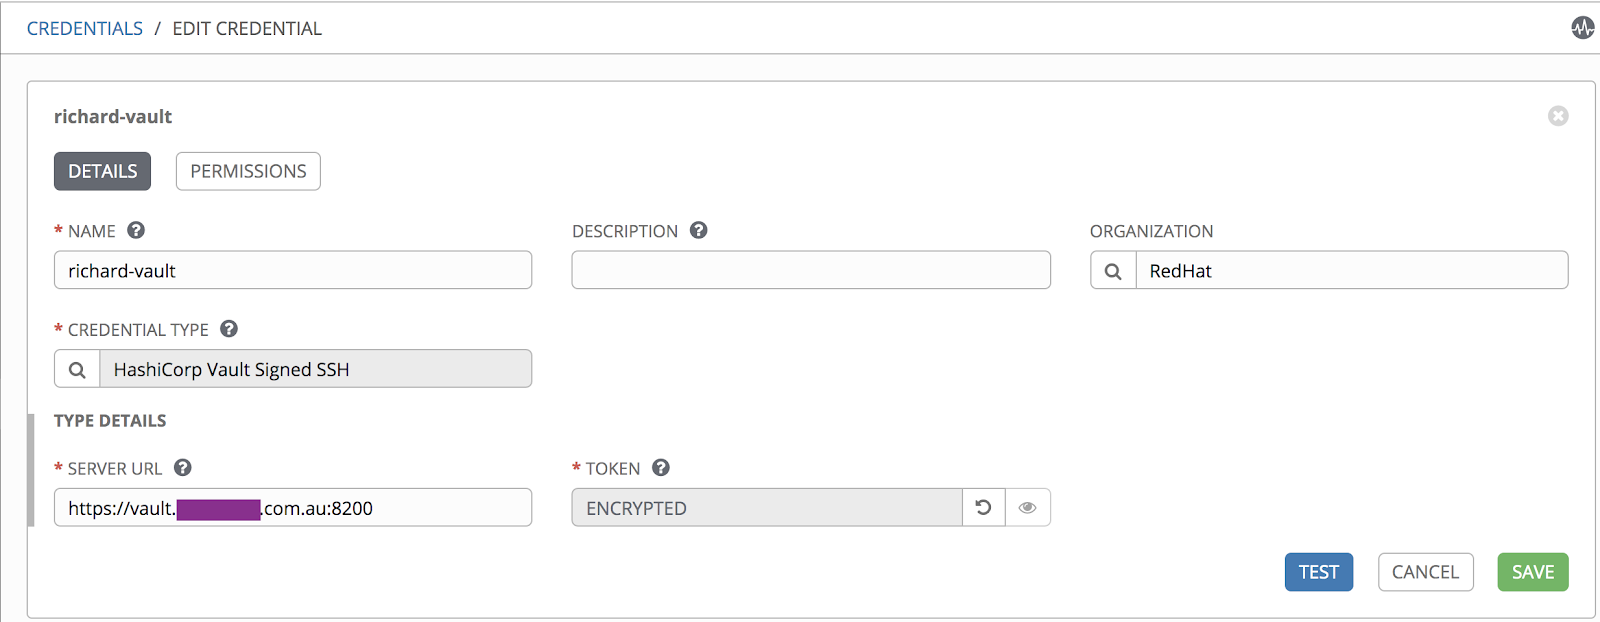Image resolution: width=1600 pixels, height=622 pixels.
Task: Focus the empty Description field
Action: [x=810, y=271]
